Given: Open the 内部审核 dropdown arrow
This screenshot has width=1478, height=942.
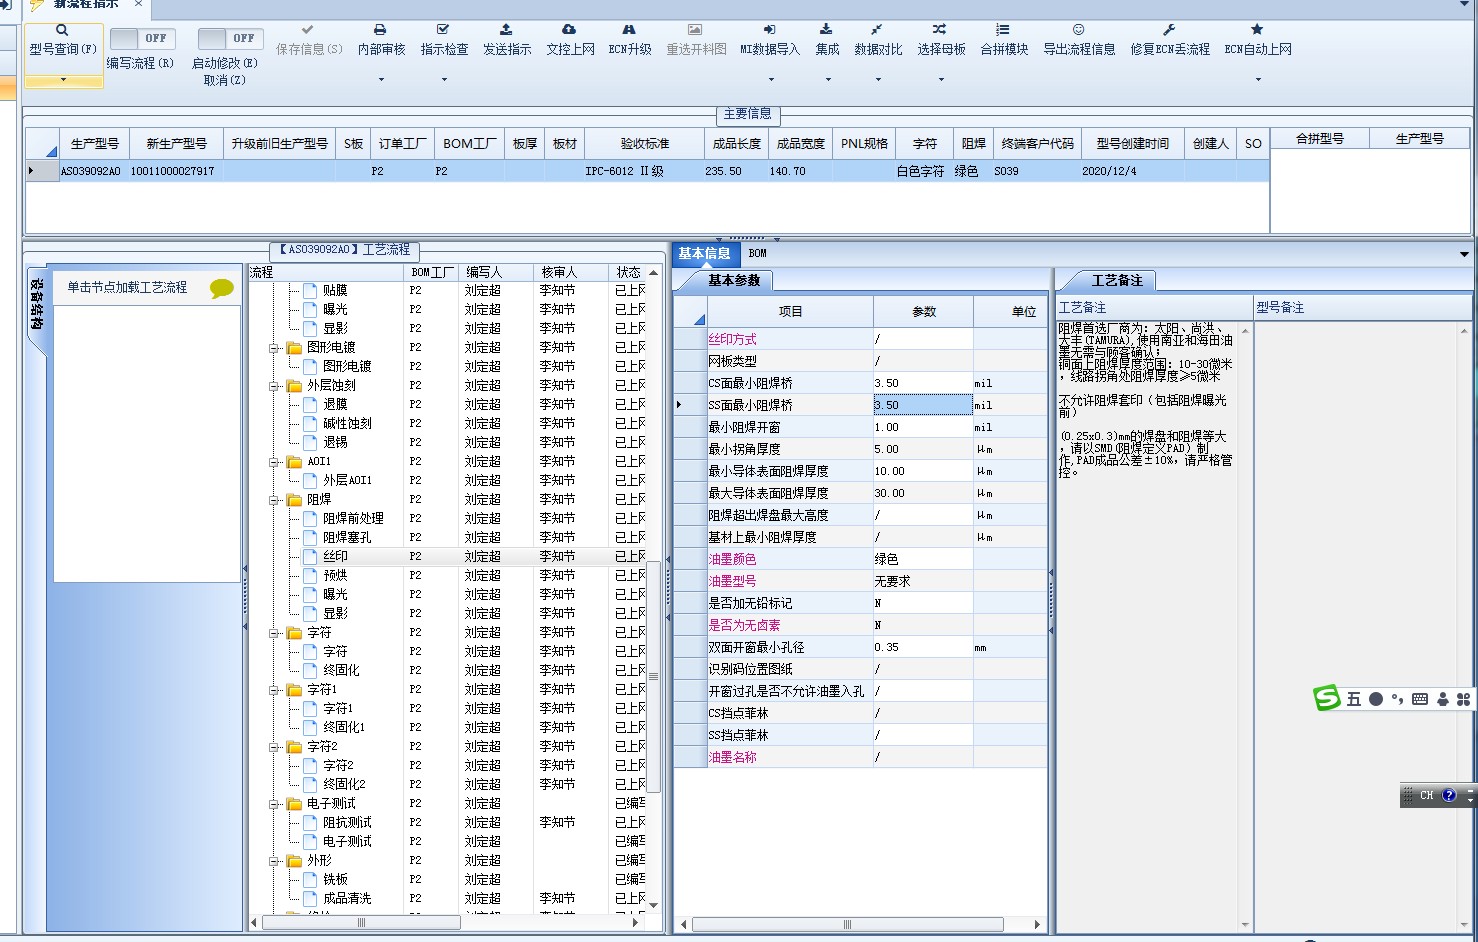Looking at the screenshot, I should (x=381, y=79).
